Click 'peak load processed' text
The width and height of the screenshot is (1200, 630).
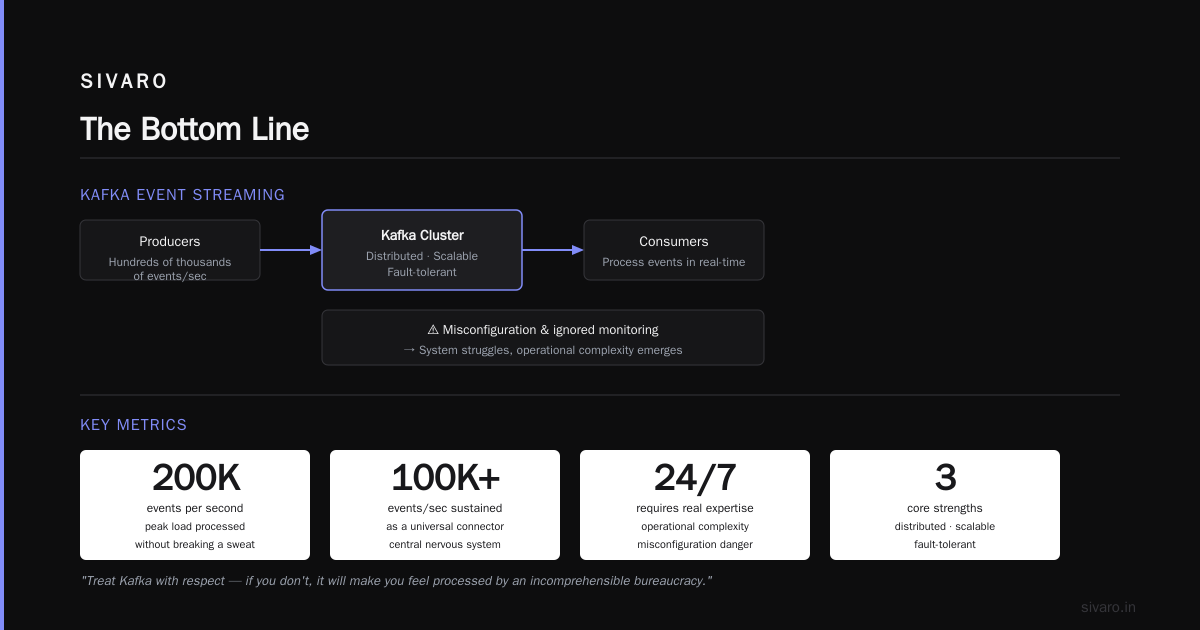(x=195, y=526)
